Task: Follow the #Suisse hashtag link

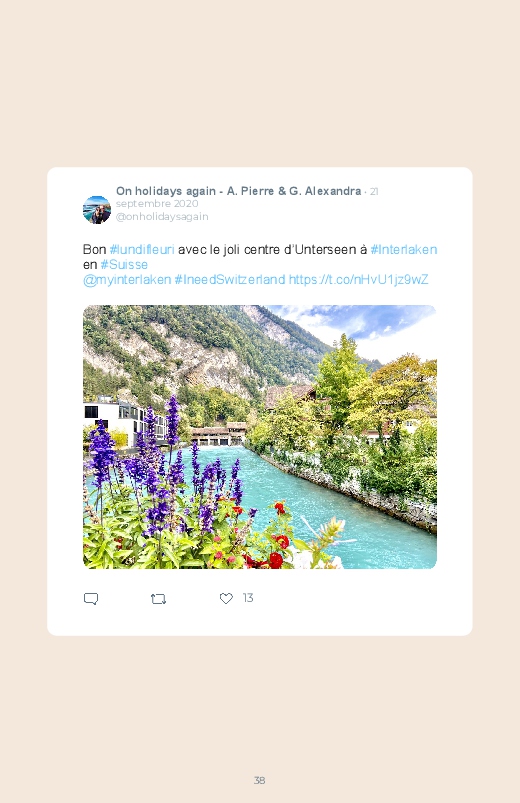Action: click(x=124, y=264)
